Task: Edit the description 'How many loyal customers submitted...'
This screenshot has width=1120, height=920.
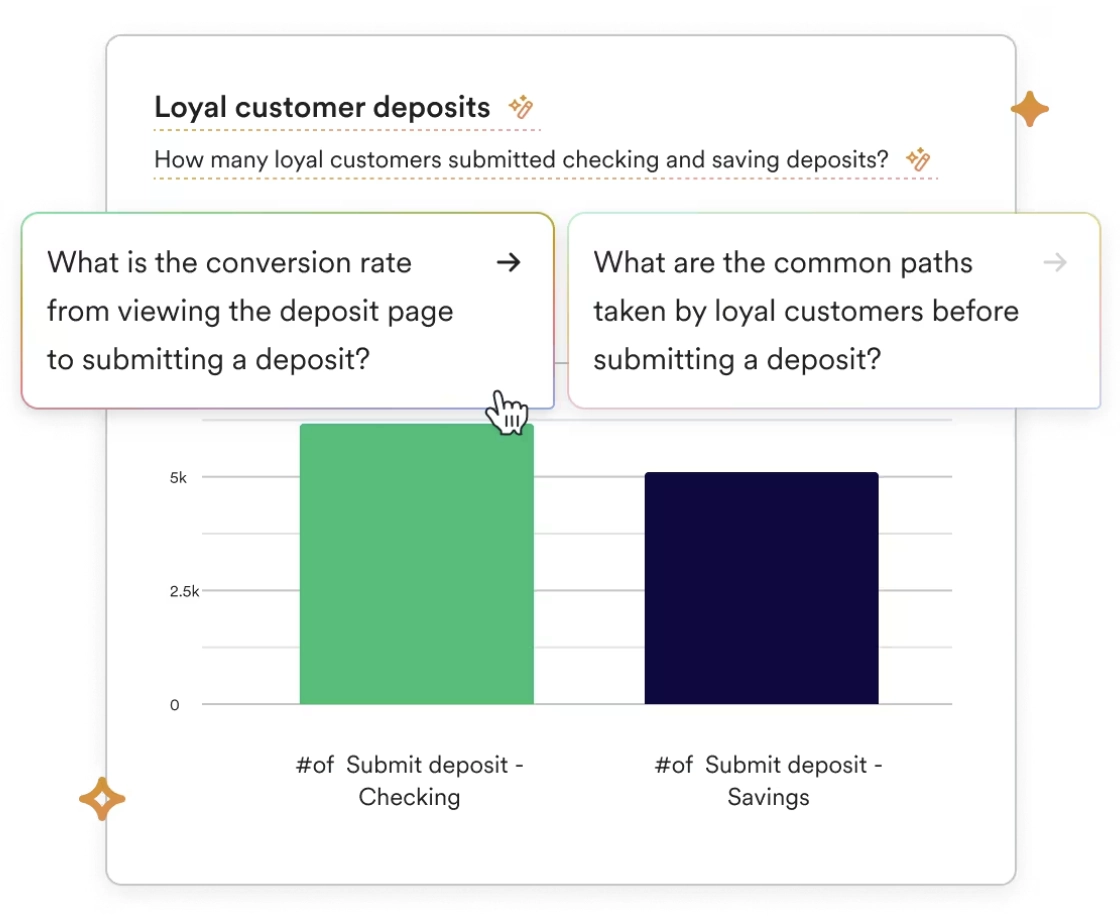Action: click(521, 159)
